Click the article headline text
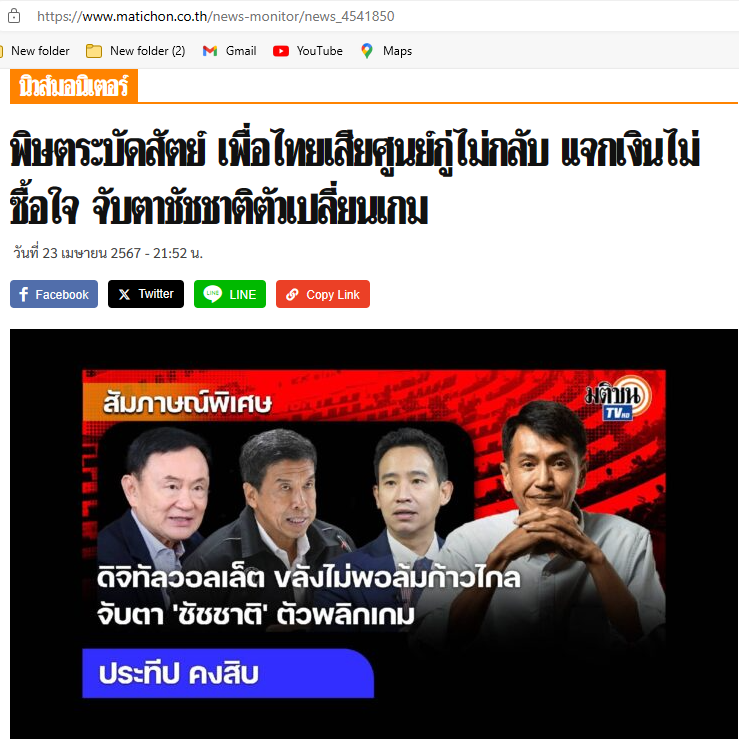739x741 pixels. coord(354,179)
